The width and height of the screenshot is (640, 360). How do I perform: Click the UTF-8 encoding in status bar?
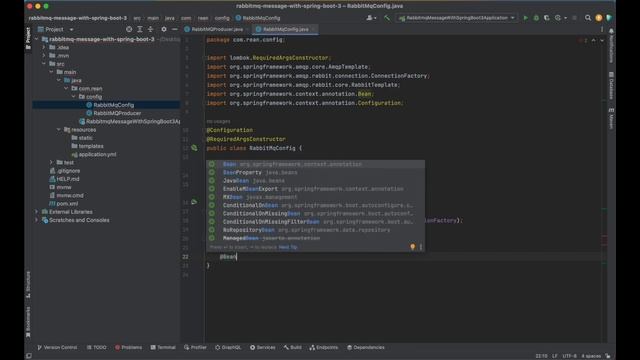coord(569,356)
